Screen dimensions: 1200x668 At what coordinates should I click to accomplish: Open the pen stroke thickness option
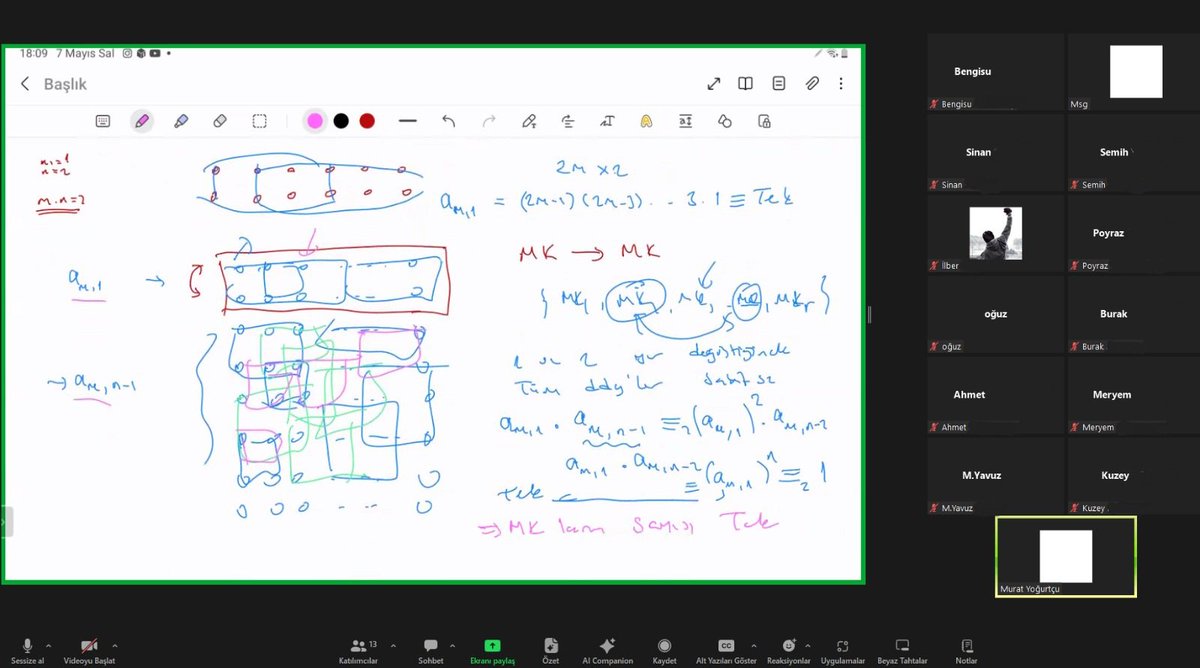pos(407,121)
